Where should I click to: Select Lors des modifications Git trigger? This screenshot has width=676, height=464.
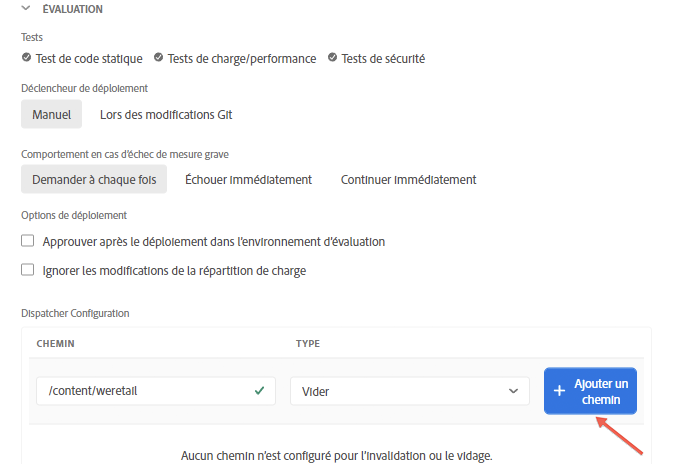[x=166, y=115]
